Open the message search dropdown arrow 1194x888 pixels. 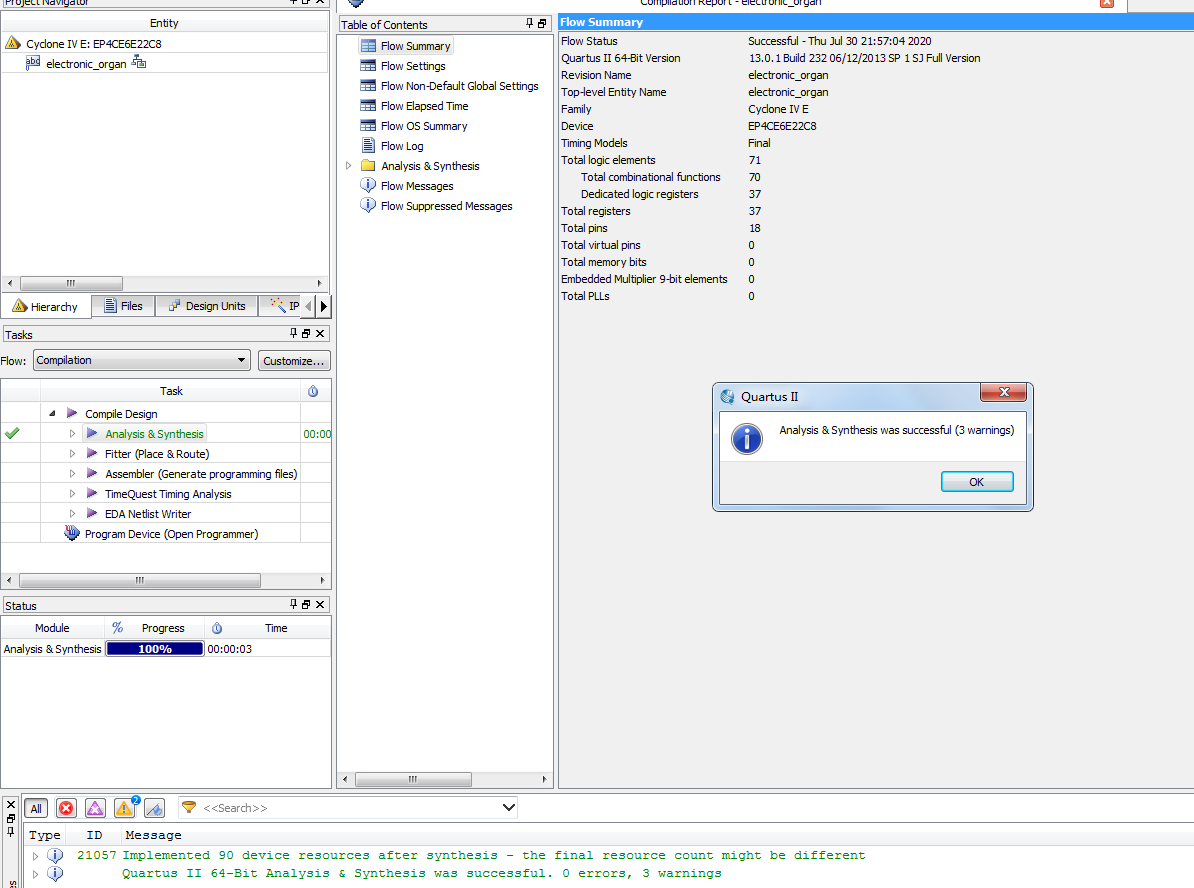coord(509,807)
